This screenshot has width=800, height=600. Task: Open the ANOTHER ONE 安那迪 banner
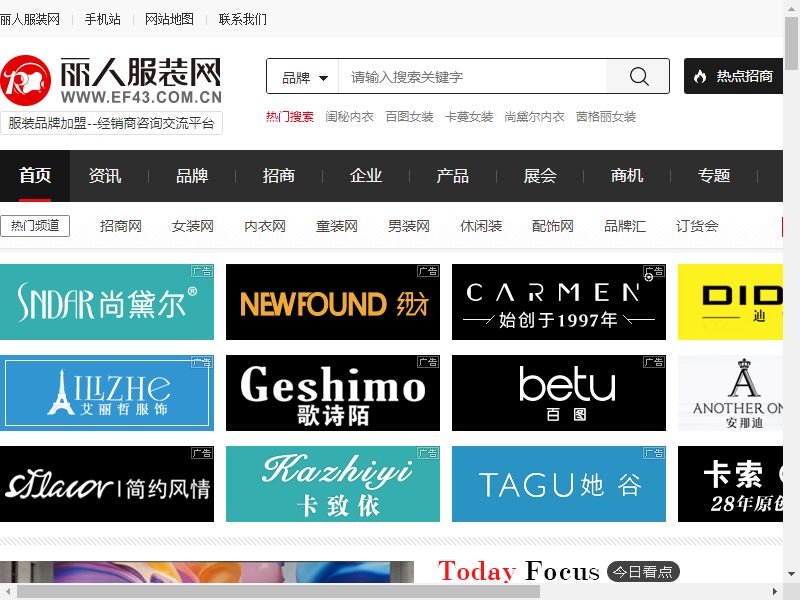point(730,393)
